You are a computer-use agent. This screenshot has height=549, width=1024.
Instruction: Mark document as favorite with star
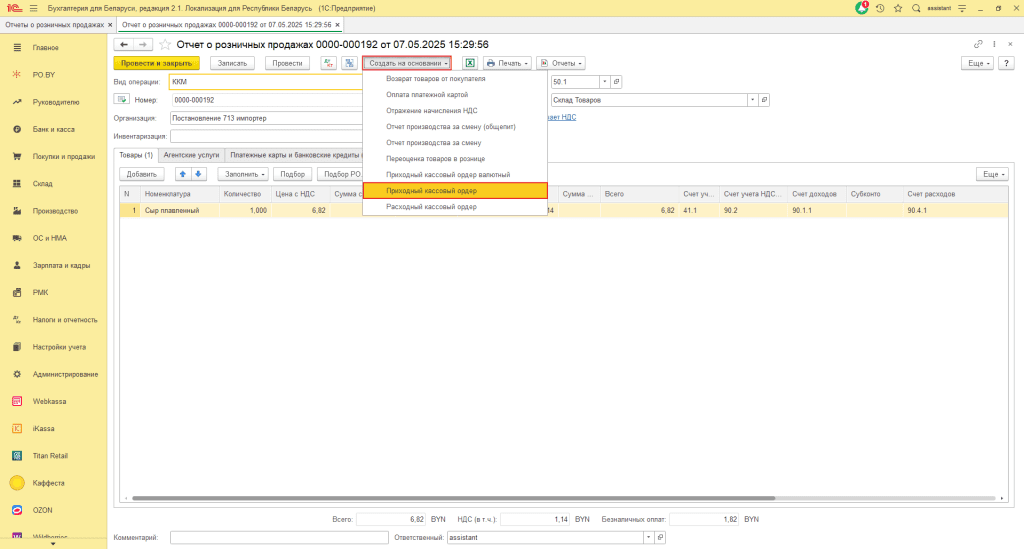[x=165, y=45]
